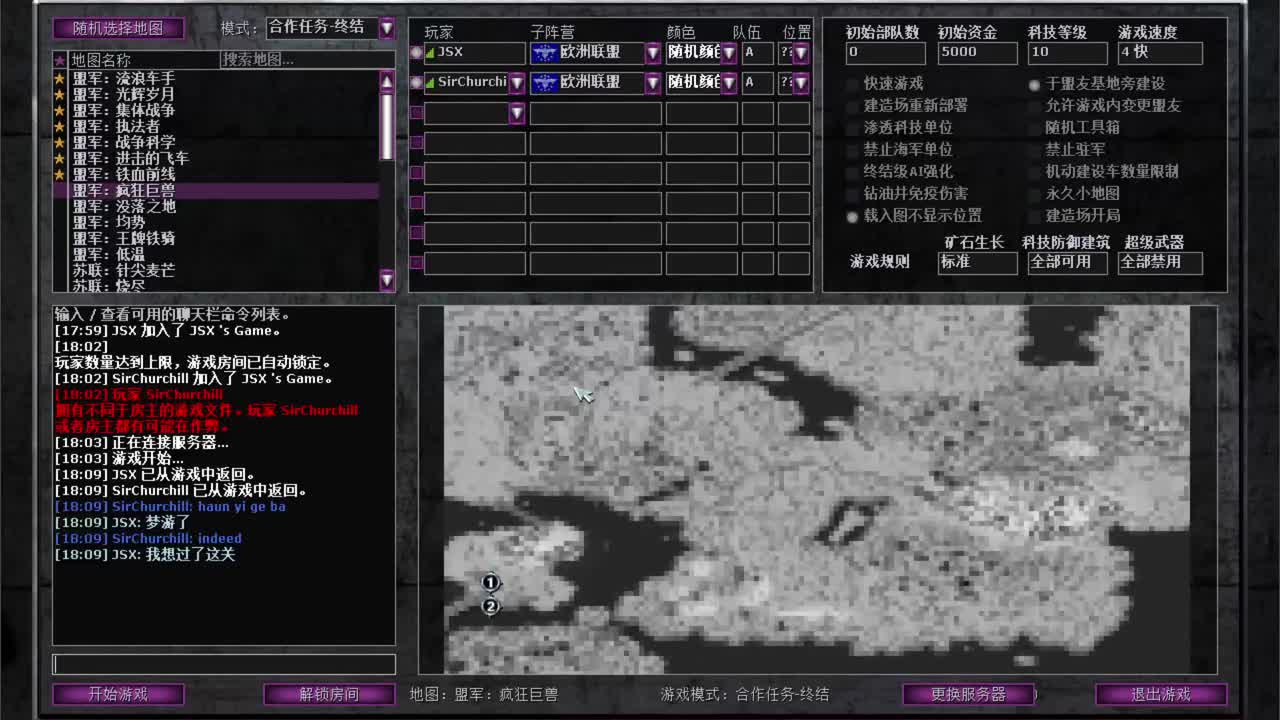1280x720 pixels.
Task: Open position dropdown in JSX row
Action: 801,52
